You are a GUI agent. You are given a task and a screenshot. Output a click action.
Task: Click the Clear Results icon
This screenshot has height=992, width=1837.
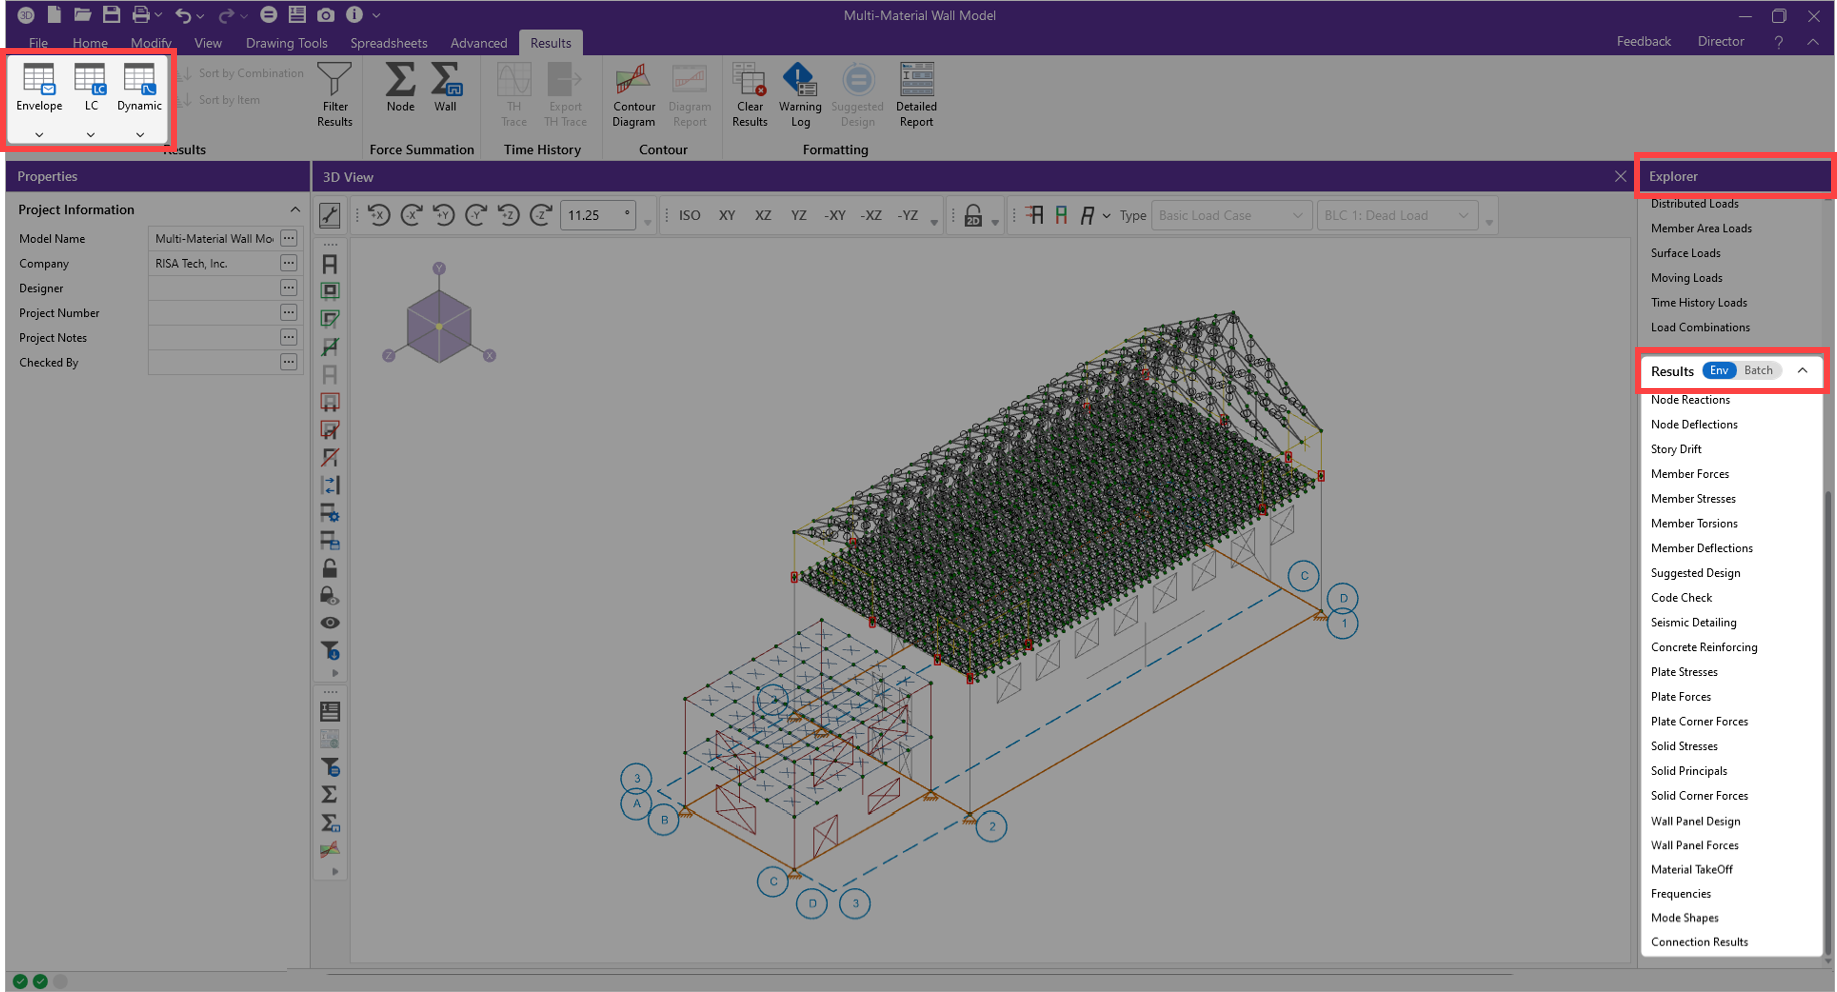(749, 94)
